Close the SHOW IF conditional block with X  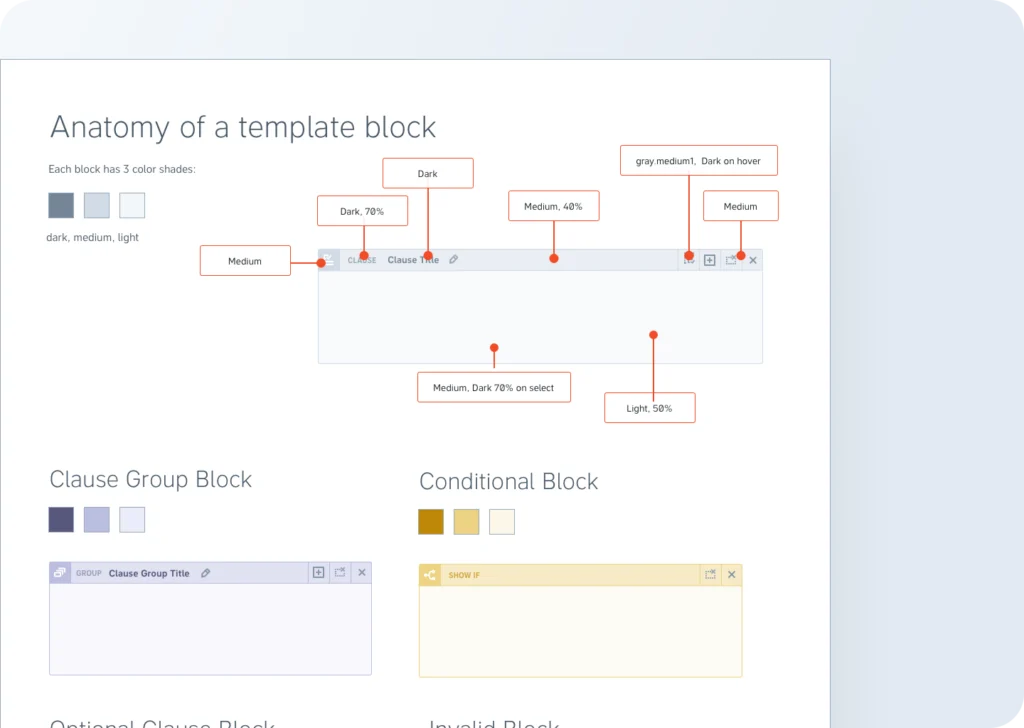[x=731, y=575]
